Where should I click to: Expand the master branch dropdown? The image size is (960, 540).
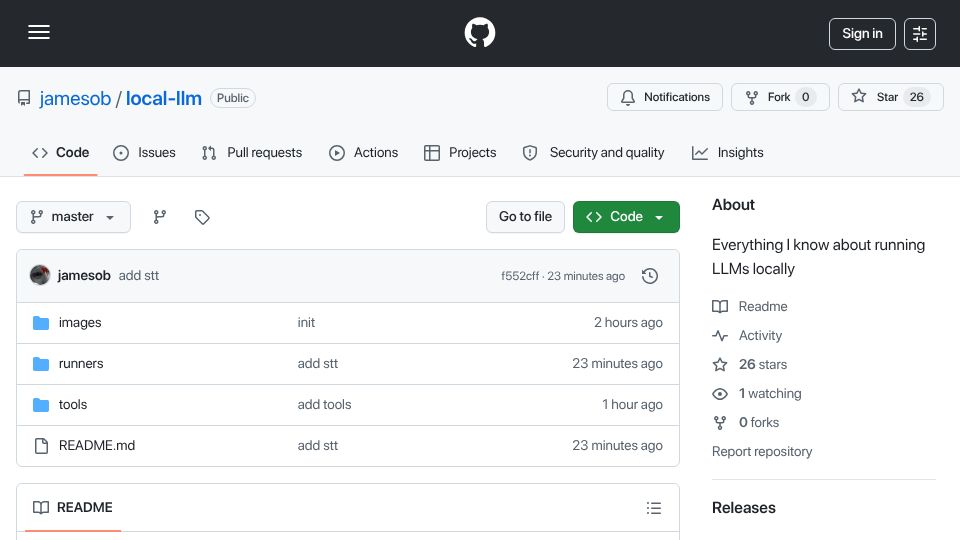point(73,217)
